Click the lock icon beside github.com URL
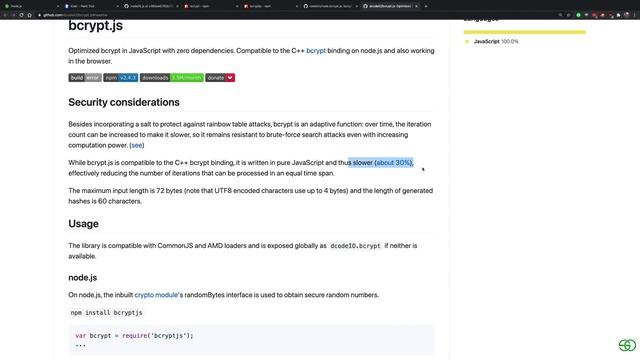 click(x=40, y=15)
